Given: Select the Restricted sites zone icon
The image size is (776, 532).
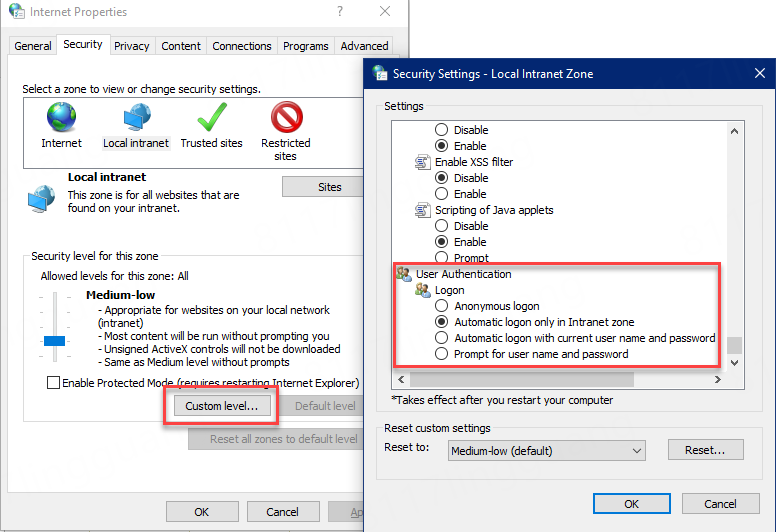Looking at the screenshot, I should pos(286,119).
